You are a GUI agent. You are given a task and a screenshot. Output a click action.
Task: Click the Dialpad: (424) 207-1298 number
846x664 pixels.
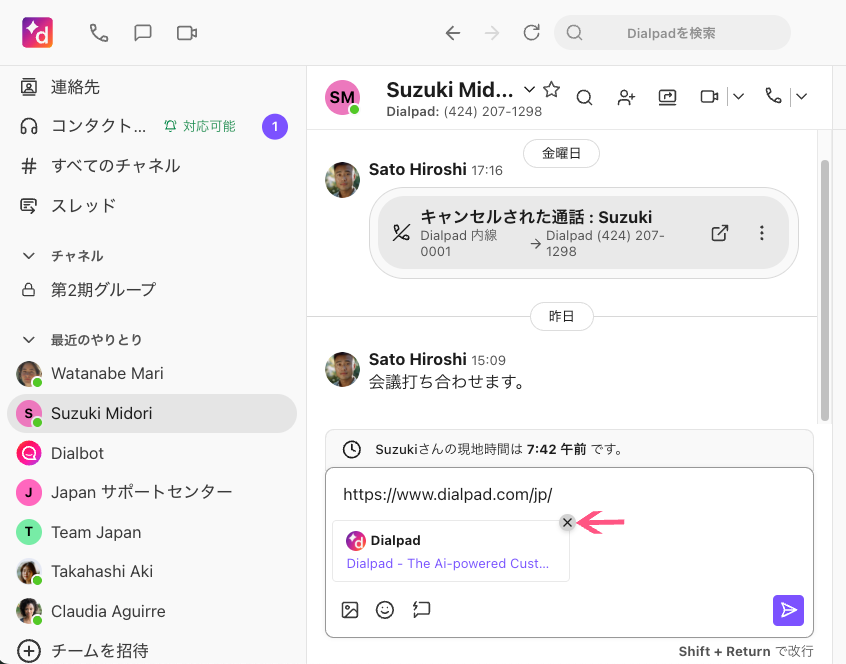click(x=464, y=112)
